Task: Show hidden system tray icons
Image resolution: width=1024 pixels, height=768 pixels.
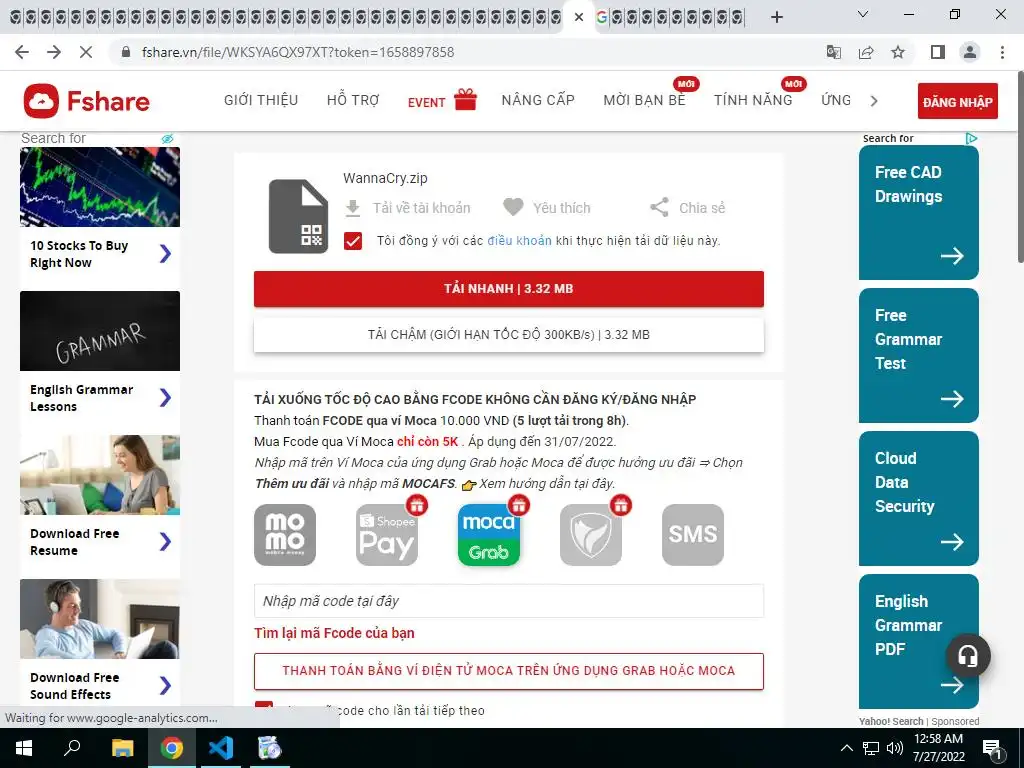Action: (x=846, y=748)
